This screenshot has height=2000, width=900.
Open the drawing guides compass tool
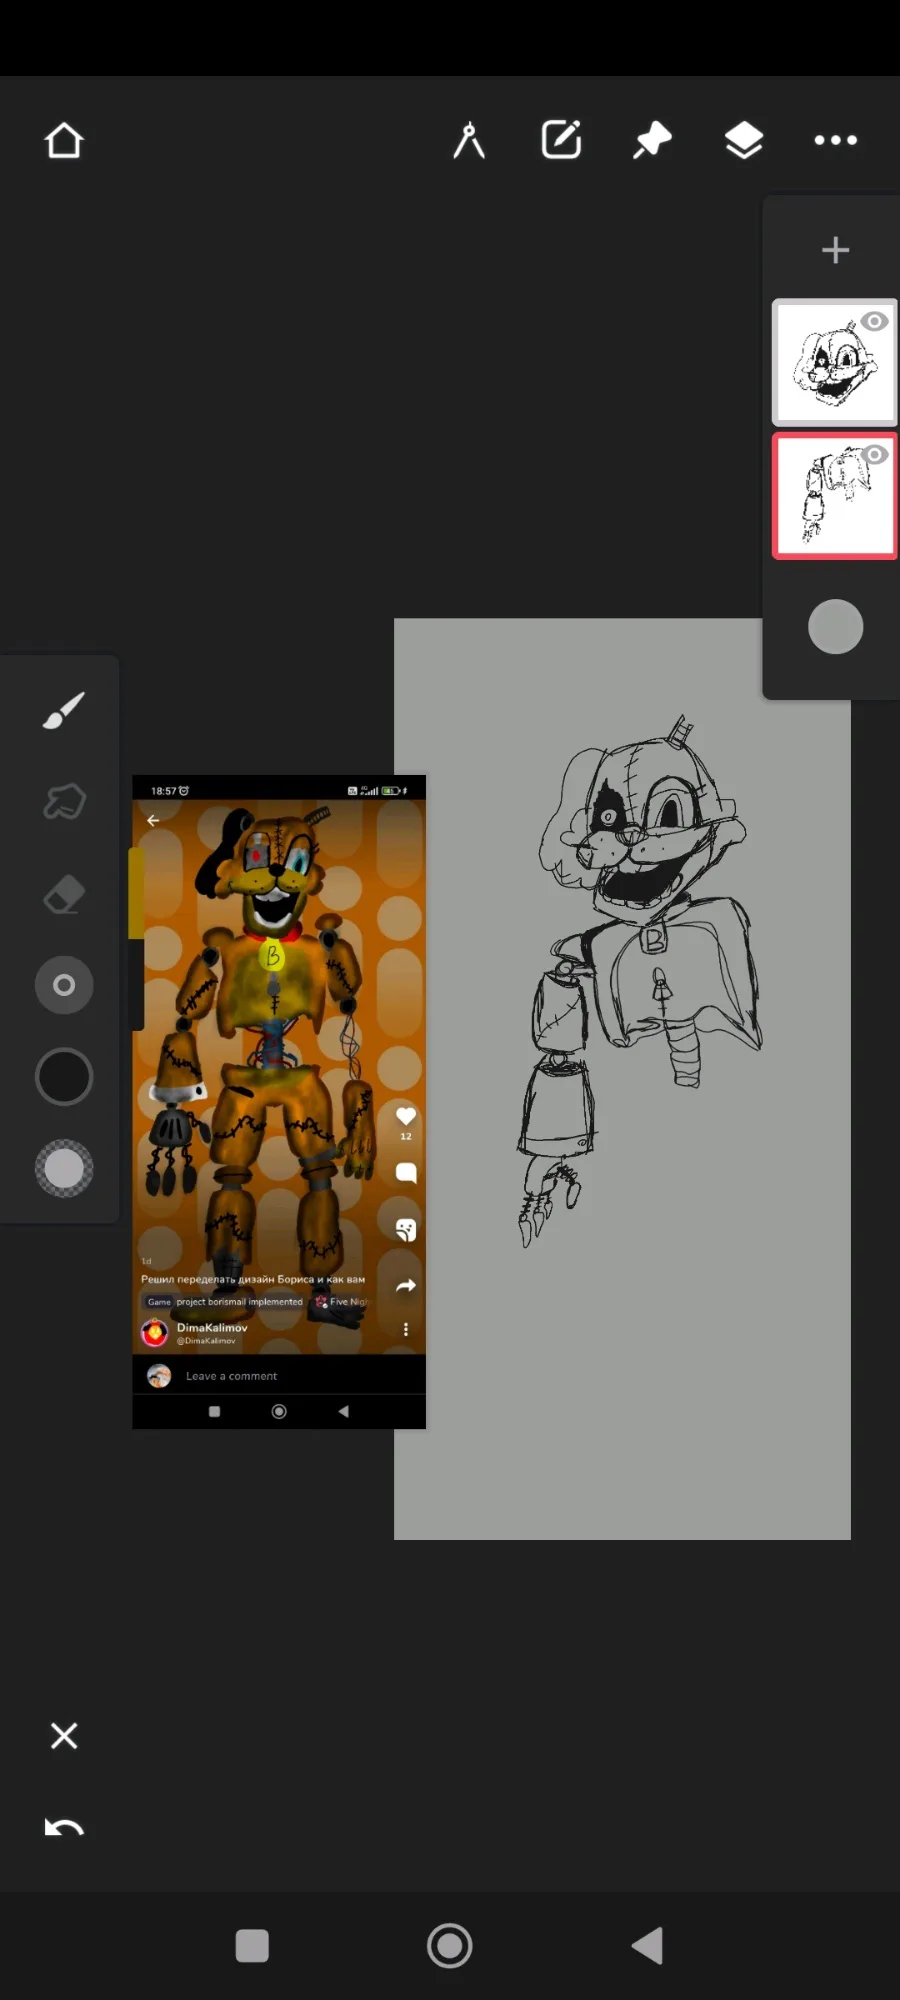pos(469,140)
